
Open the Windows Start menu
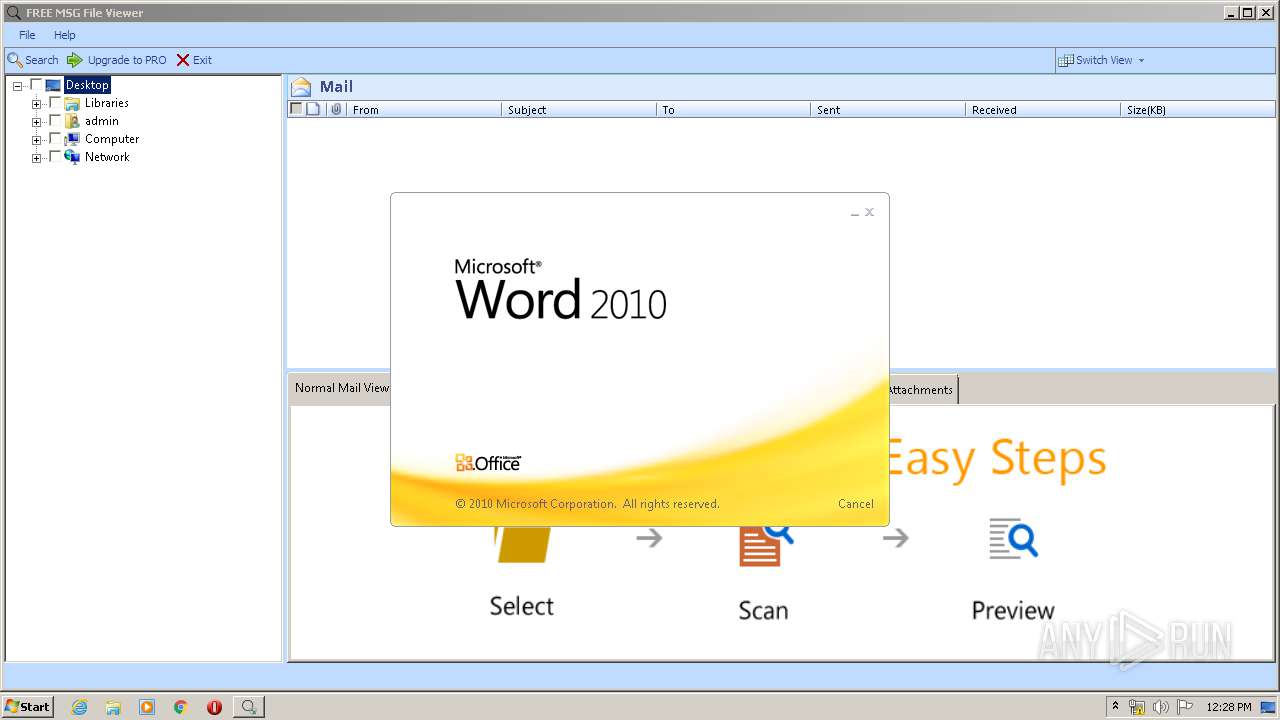click(28, 706)
